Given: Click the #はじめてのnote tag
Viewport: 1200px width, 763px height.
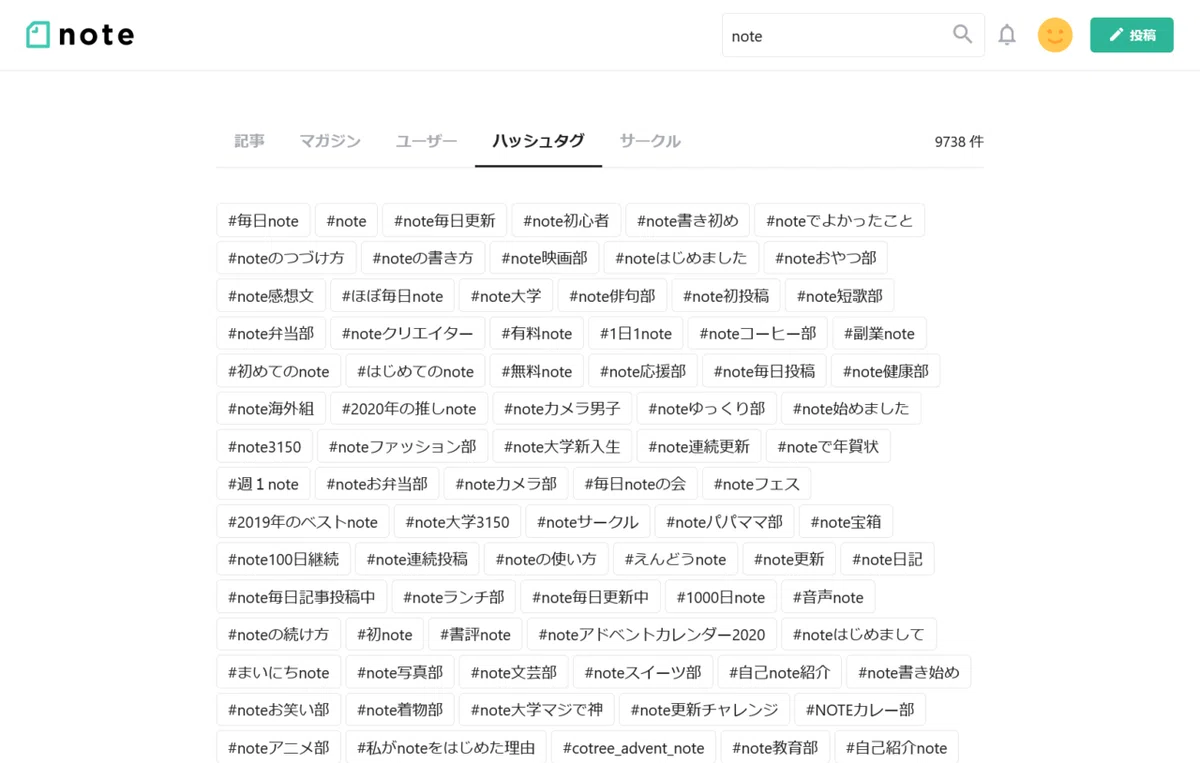Looking at the screenshot, I should 416,371.
